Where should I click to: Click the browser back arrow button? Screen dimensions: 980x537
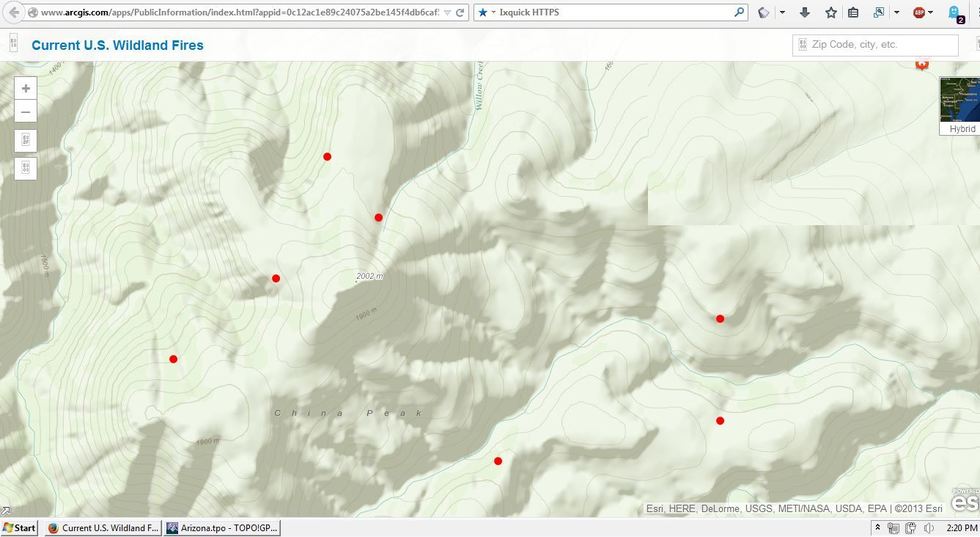[14, 13]
